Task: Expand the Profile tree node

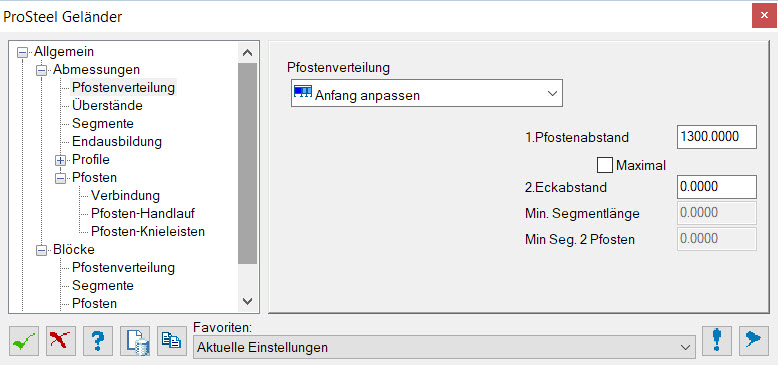Action: coord(61,160)
